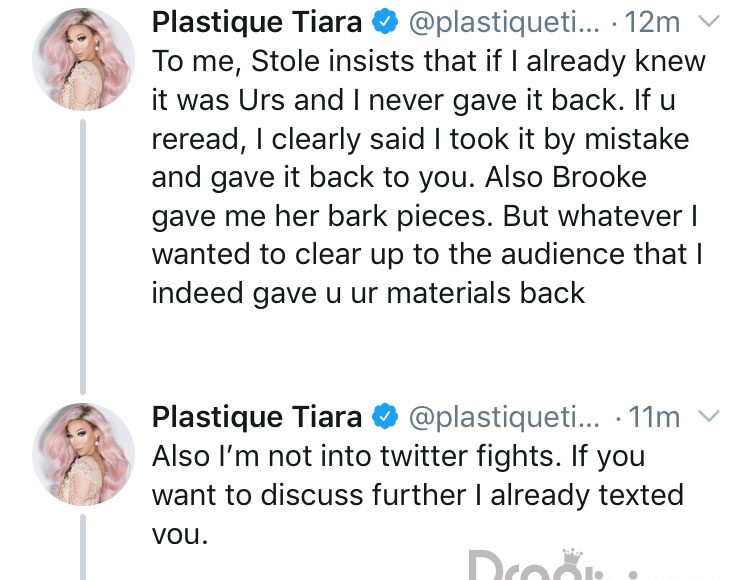Click thread line below second tweet avatar
750x580 pixels.
(x=83, y=547)
